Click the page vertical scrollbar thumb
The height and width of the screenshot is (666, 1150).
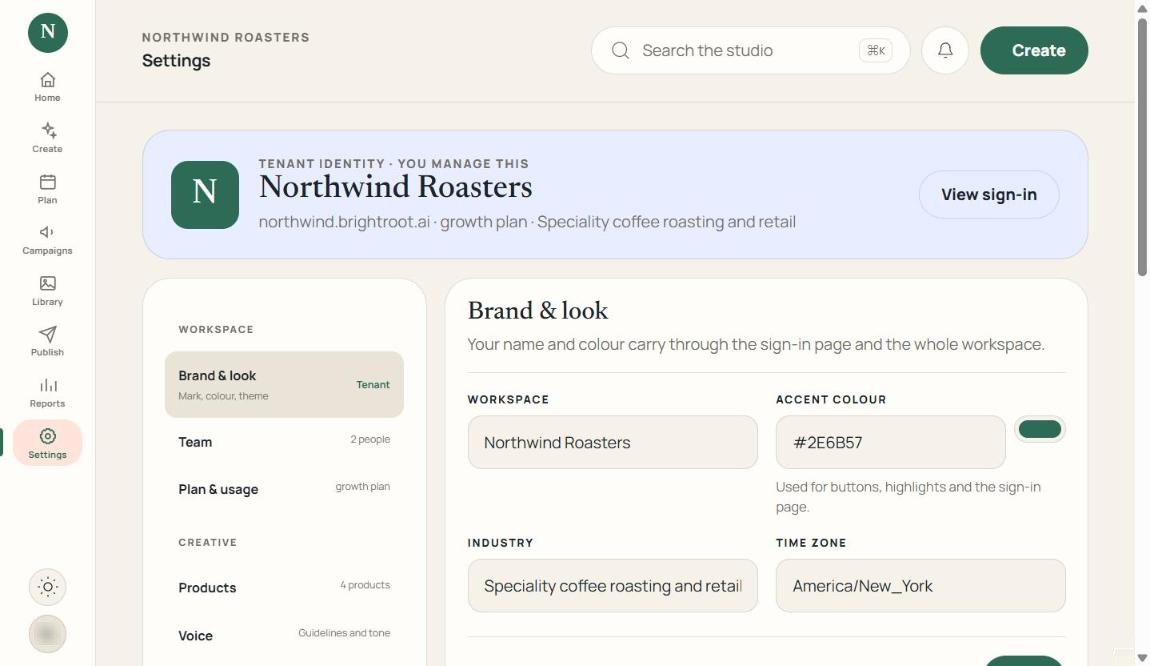1142,147
